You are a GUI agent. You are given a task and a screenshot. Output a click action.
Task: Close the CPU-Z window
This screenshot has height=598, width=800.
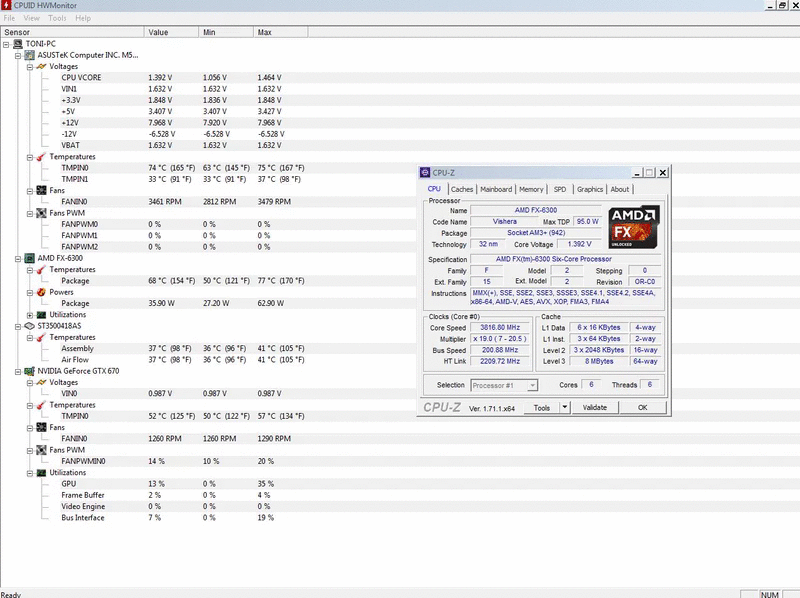pos(663,172)
